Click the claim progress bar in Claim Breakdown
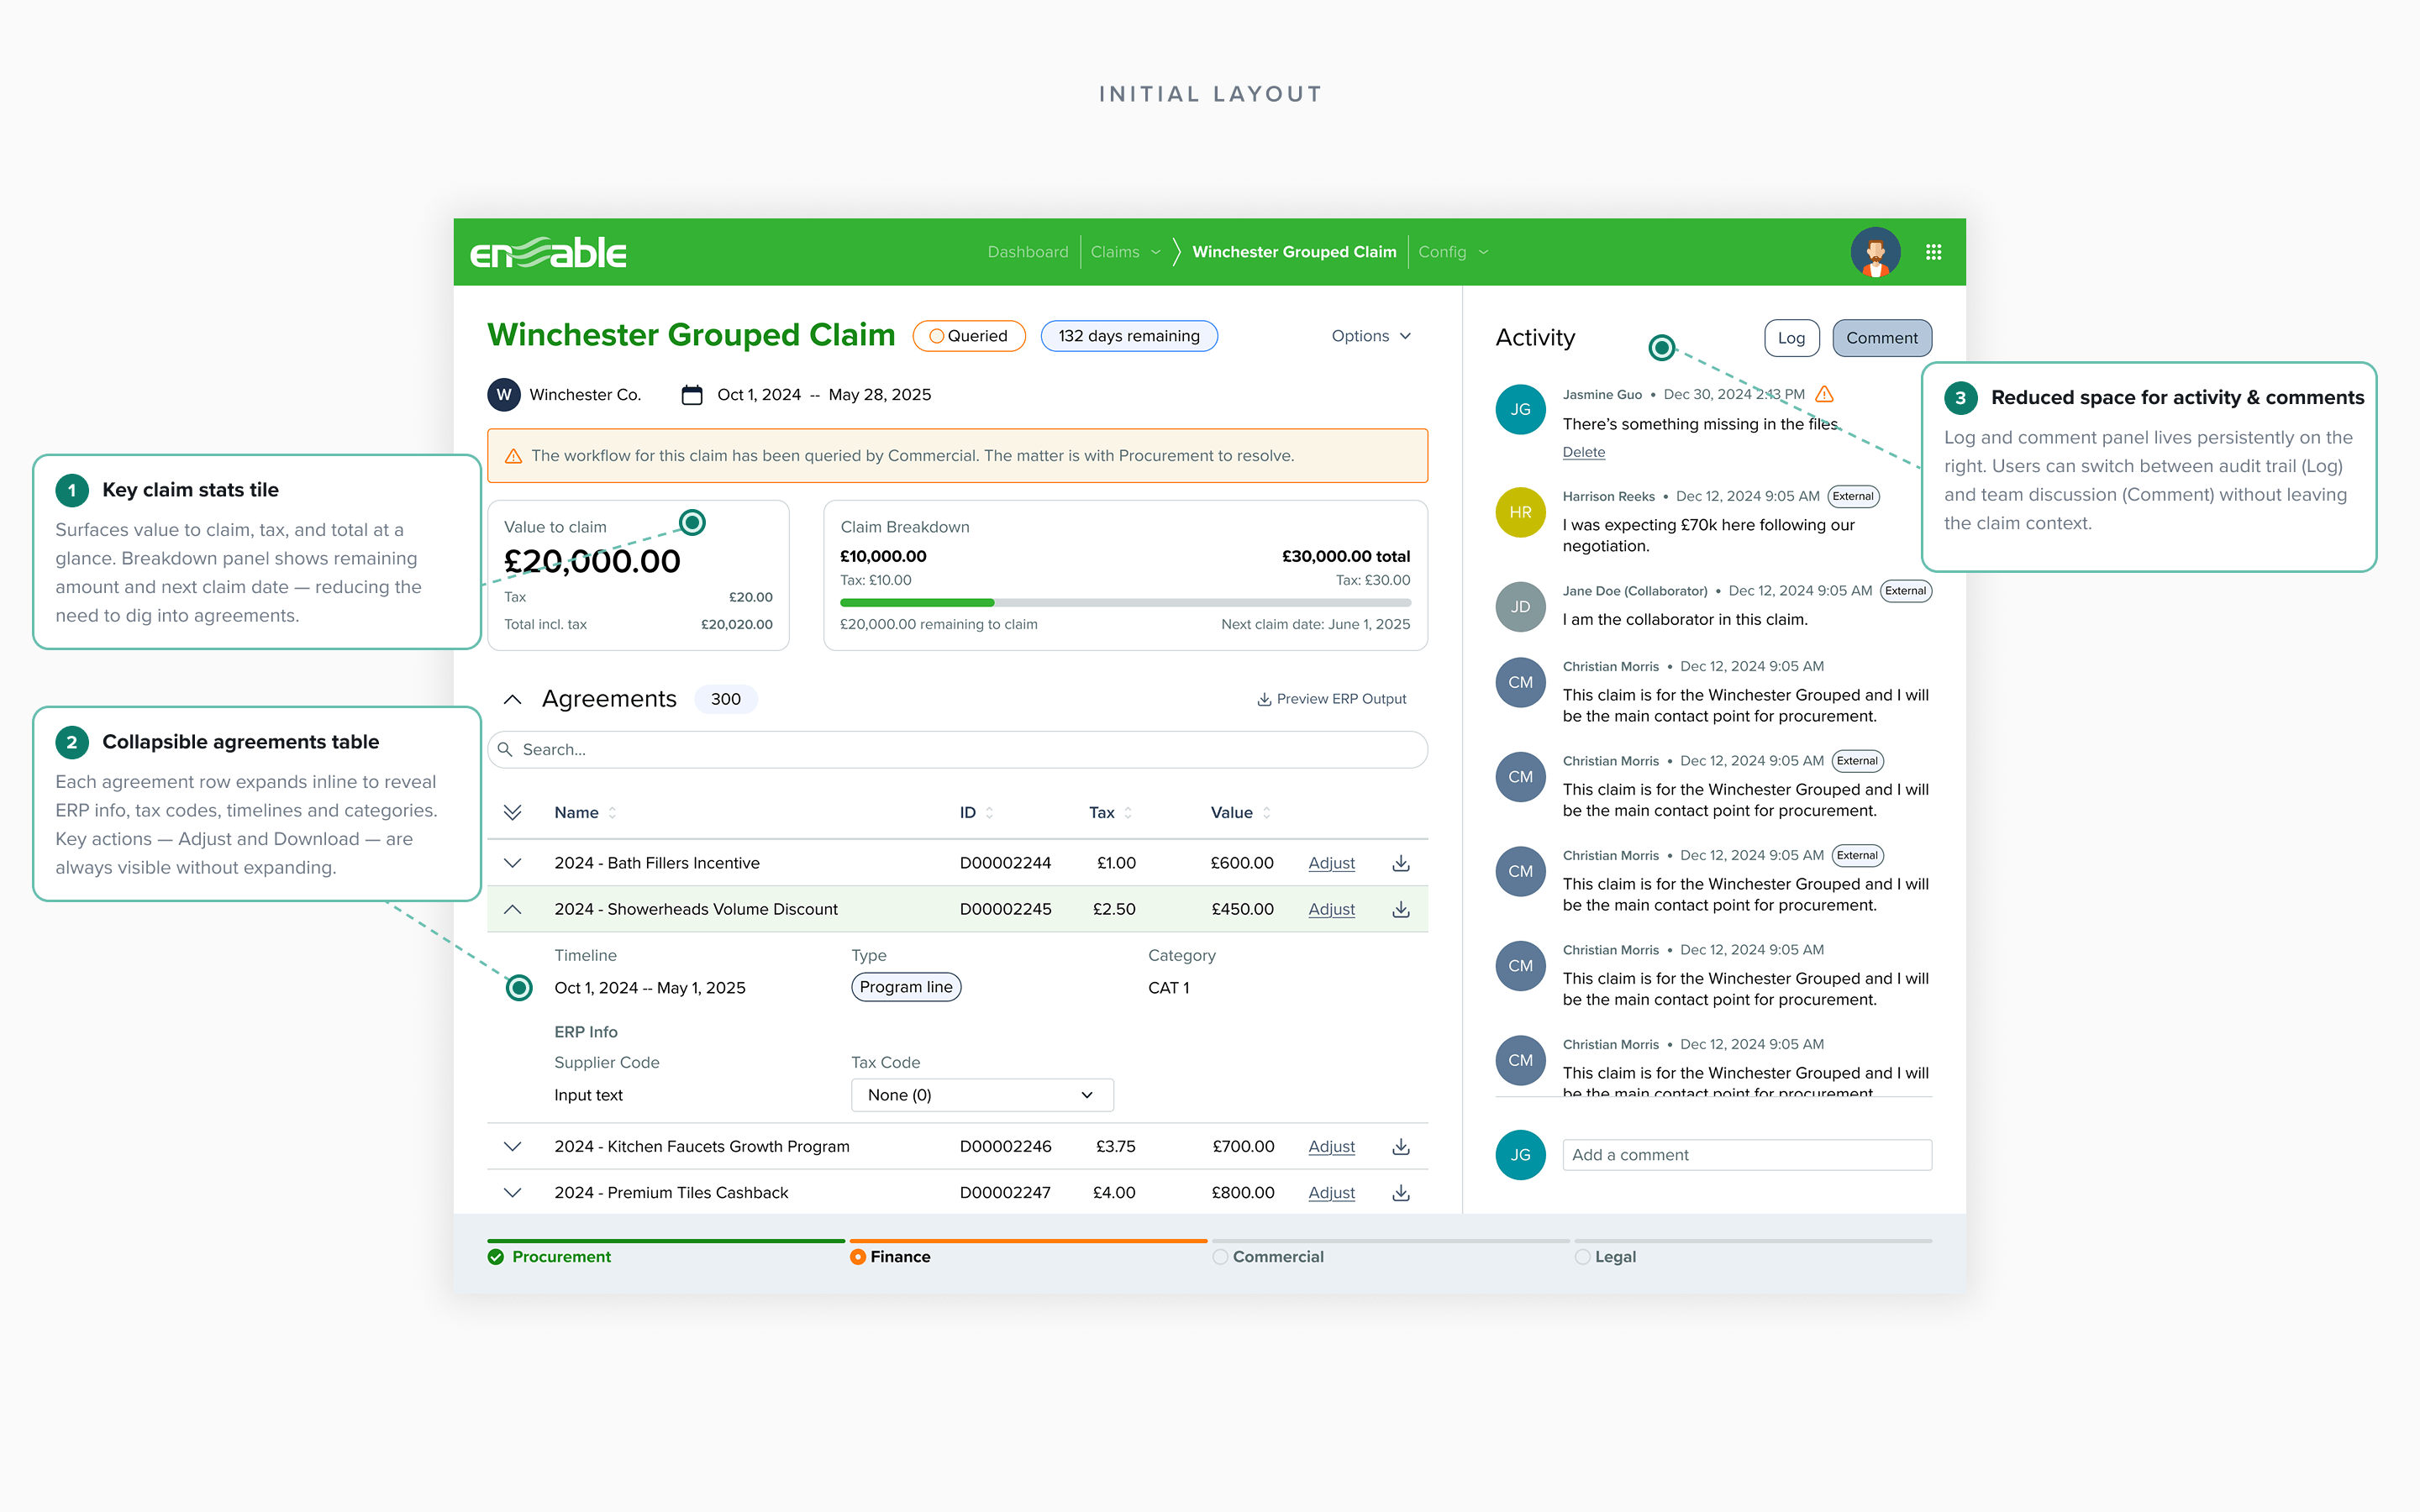This screenshot has width=2420, height=1512. pos(1125,602)
